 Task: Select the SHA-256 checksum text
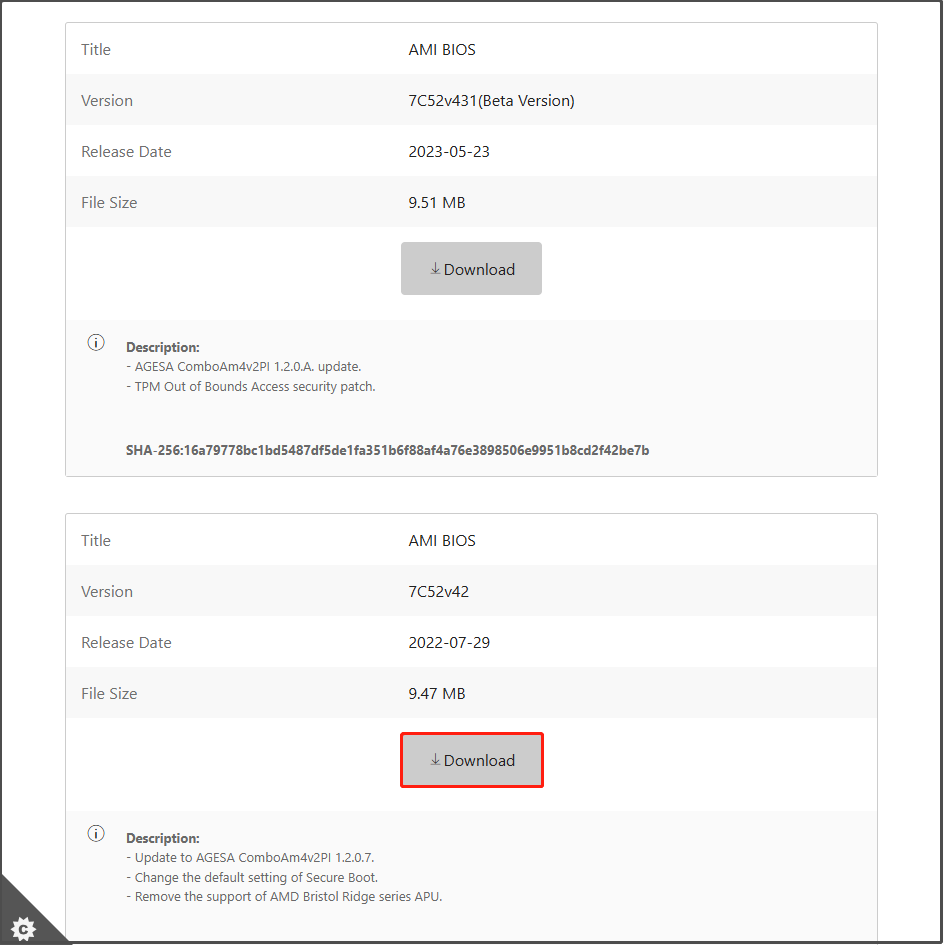click(x=388, y=450)
